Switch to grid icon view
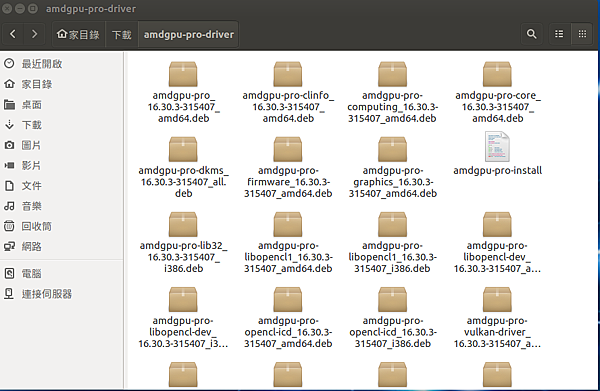The image size is (600, 391). [x=582, y=34]
